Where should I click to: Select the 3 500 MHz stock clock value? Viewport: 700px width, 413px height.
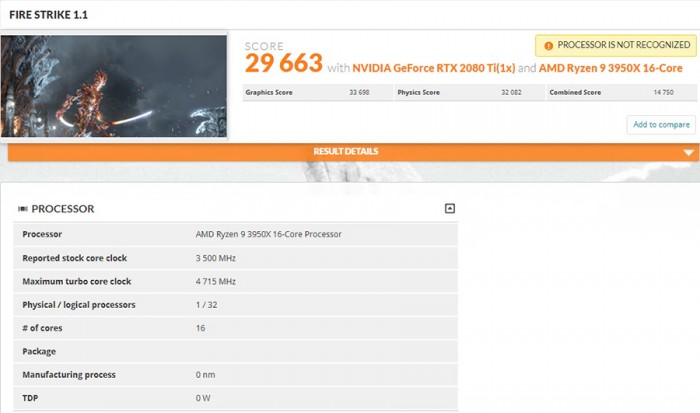coord(216,258)
